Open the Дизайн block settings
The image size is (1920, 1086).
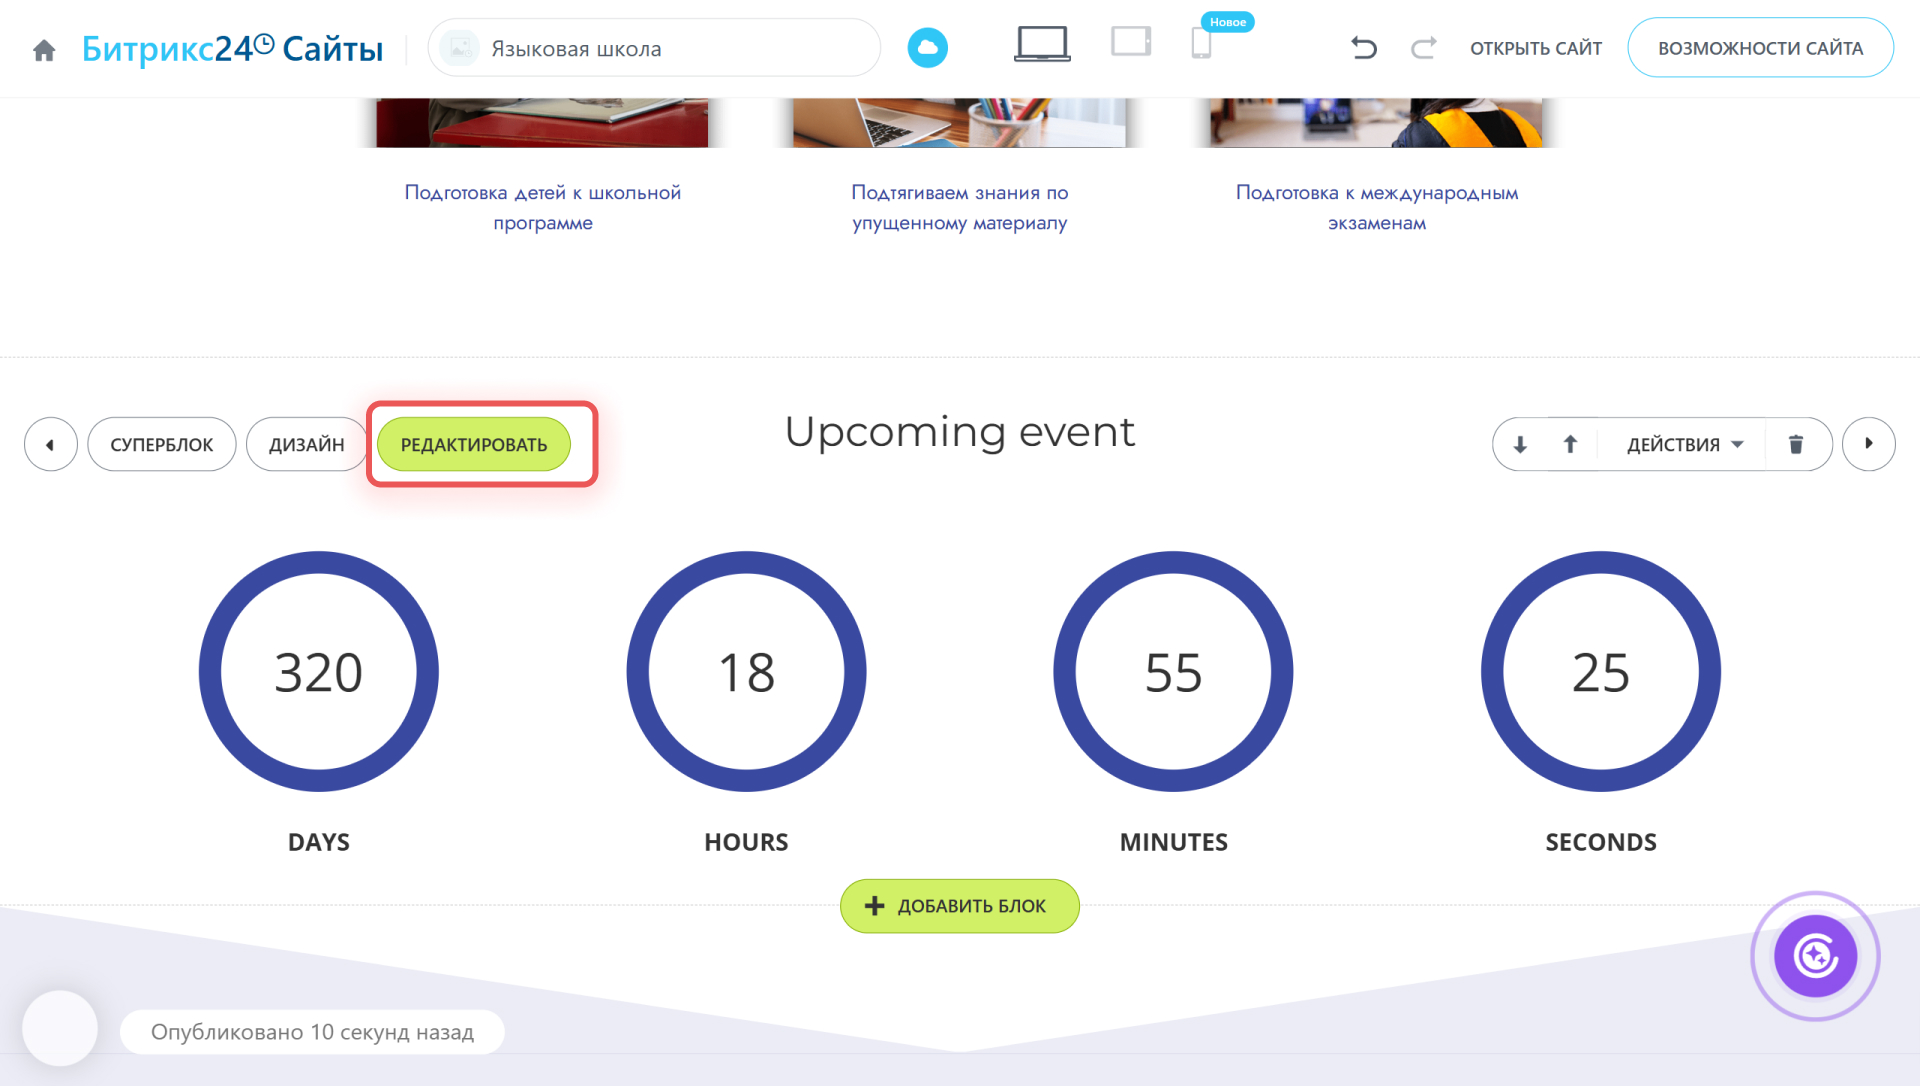click(x=306, y=444)
